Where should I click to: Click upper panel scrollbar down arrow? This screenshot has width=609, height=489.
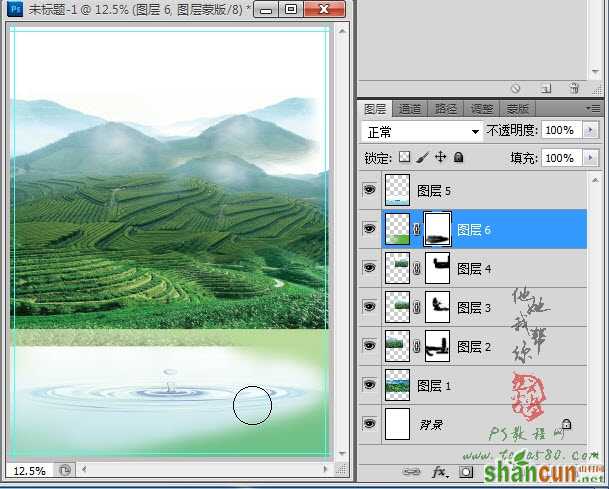[595, 71]
